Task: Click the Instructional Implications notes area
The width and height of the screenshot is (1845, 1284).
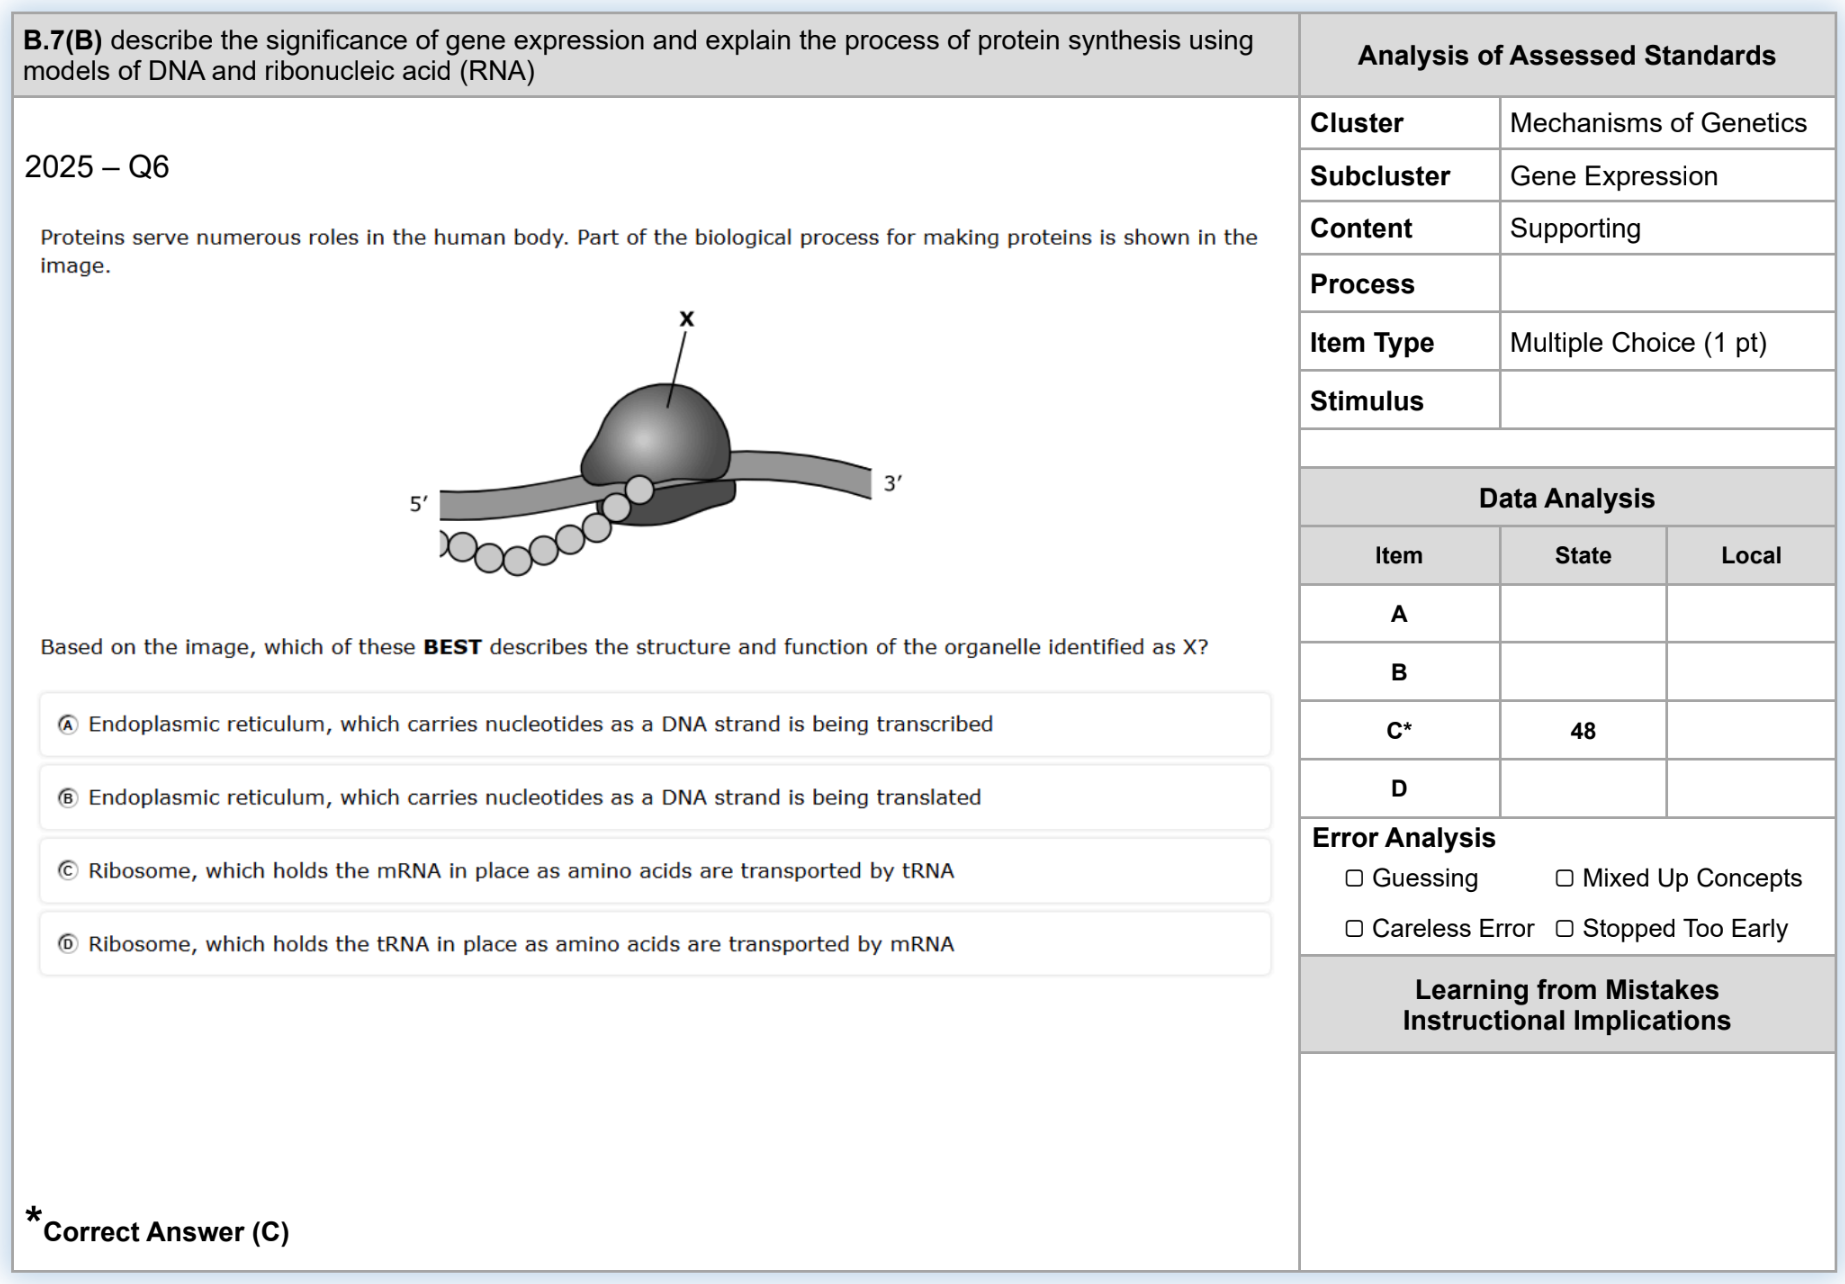Action: (x=1567, y=1161)
